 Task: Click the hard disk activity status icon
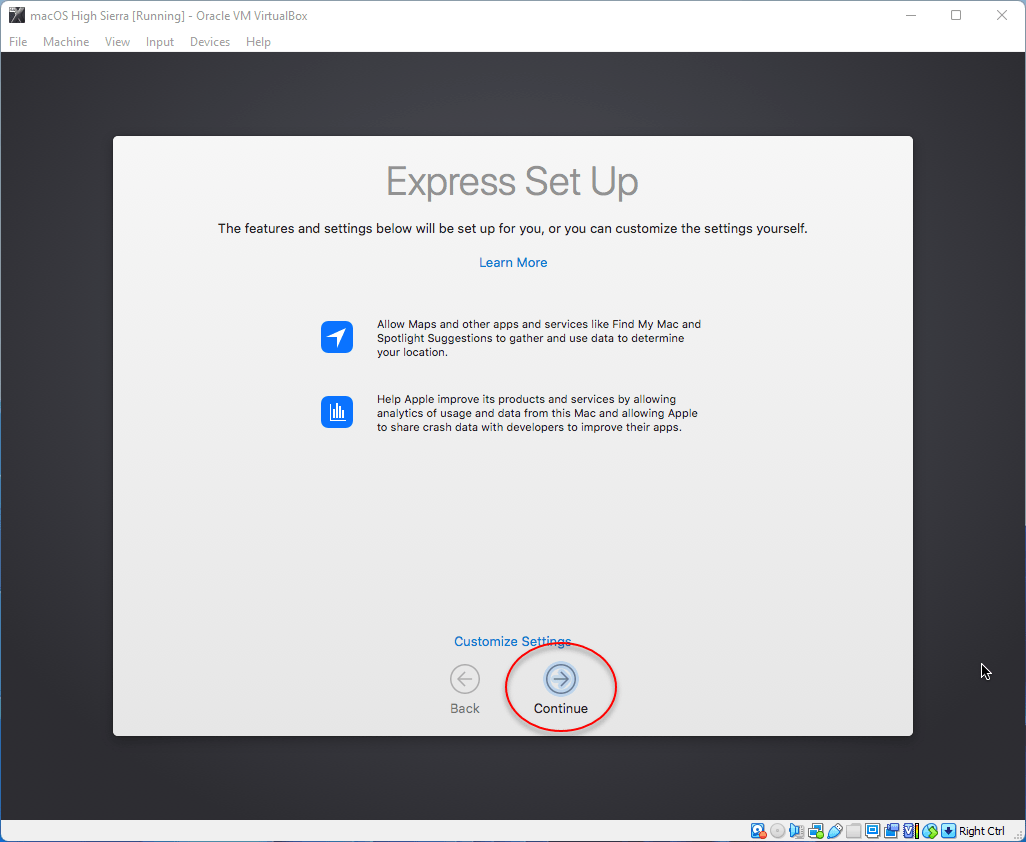[758, 831]
